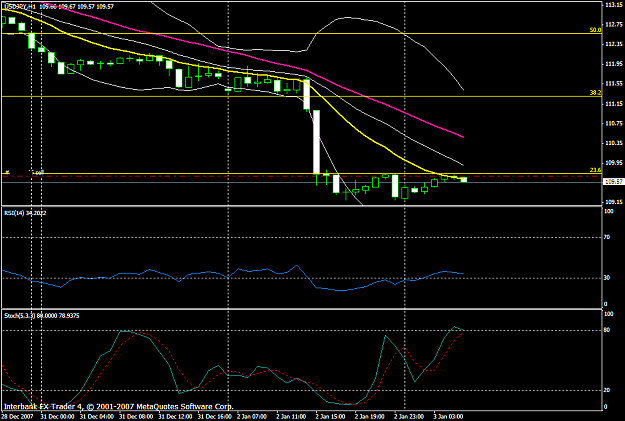Click the 31 Dec 12:00 time label
Viewport: 625px width, 421px height.
pos(175,417)
